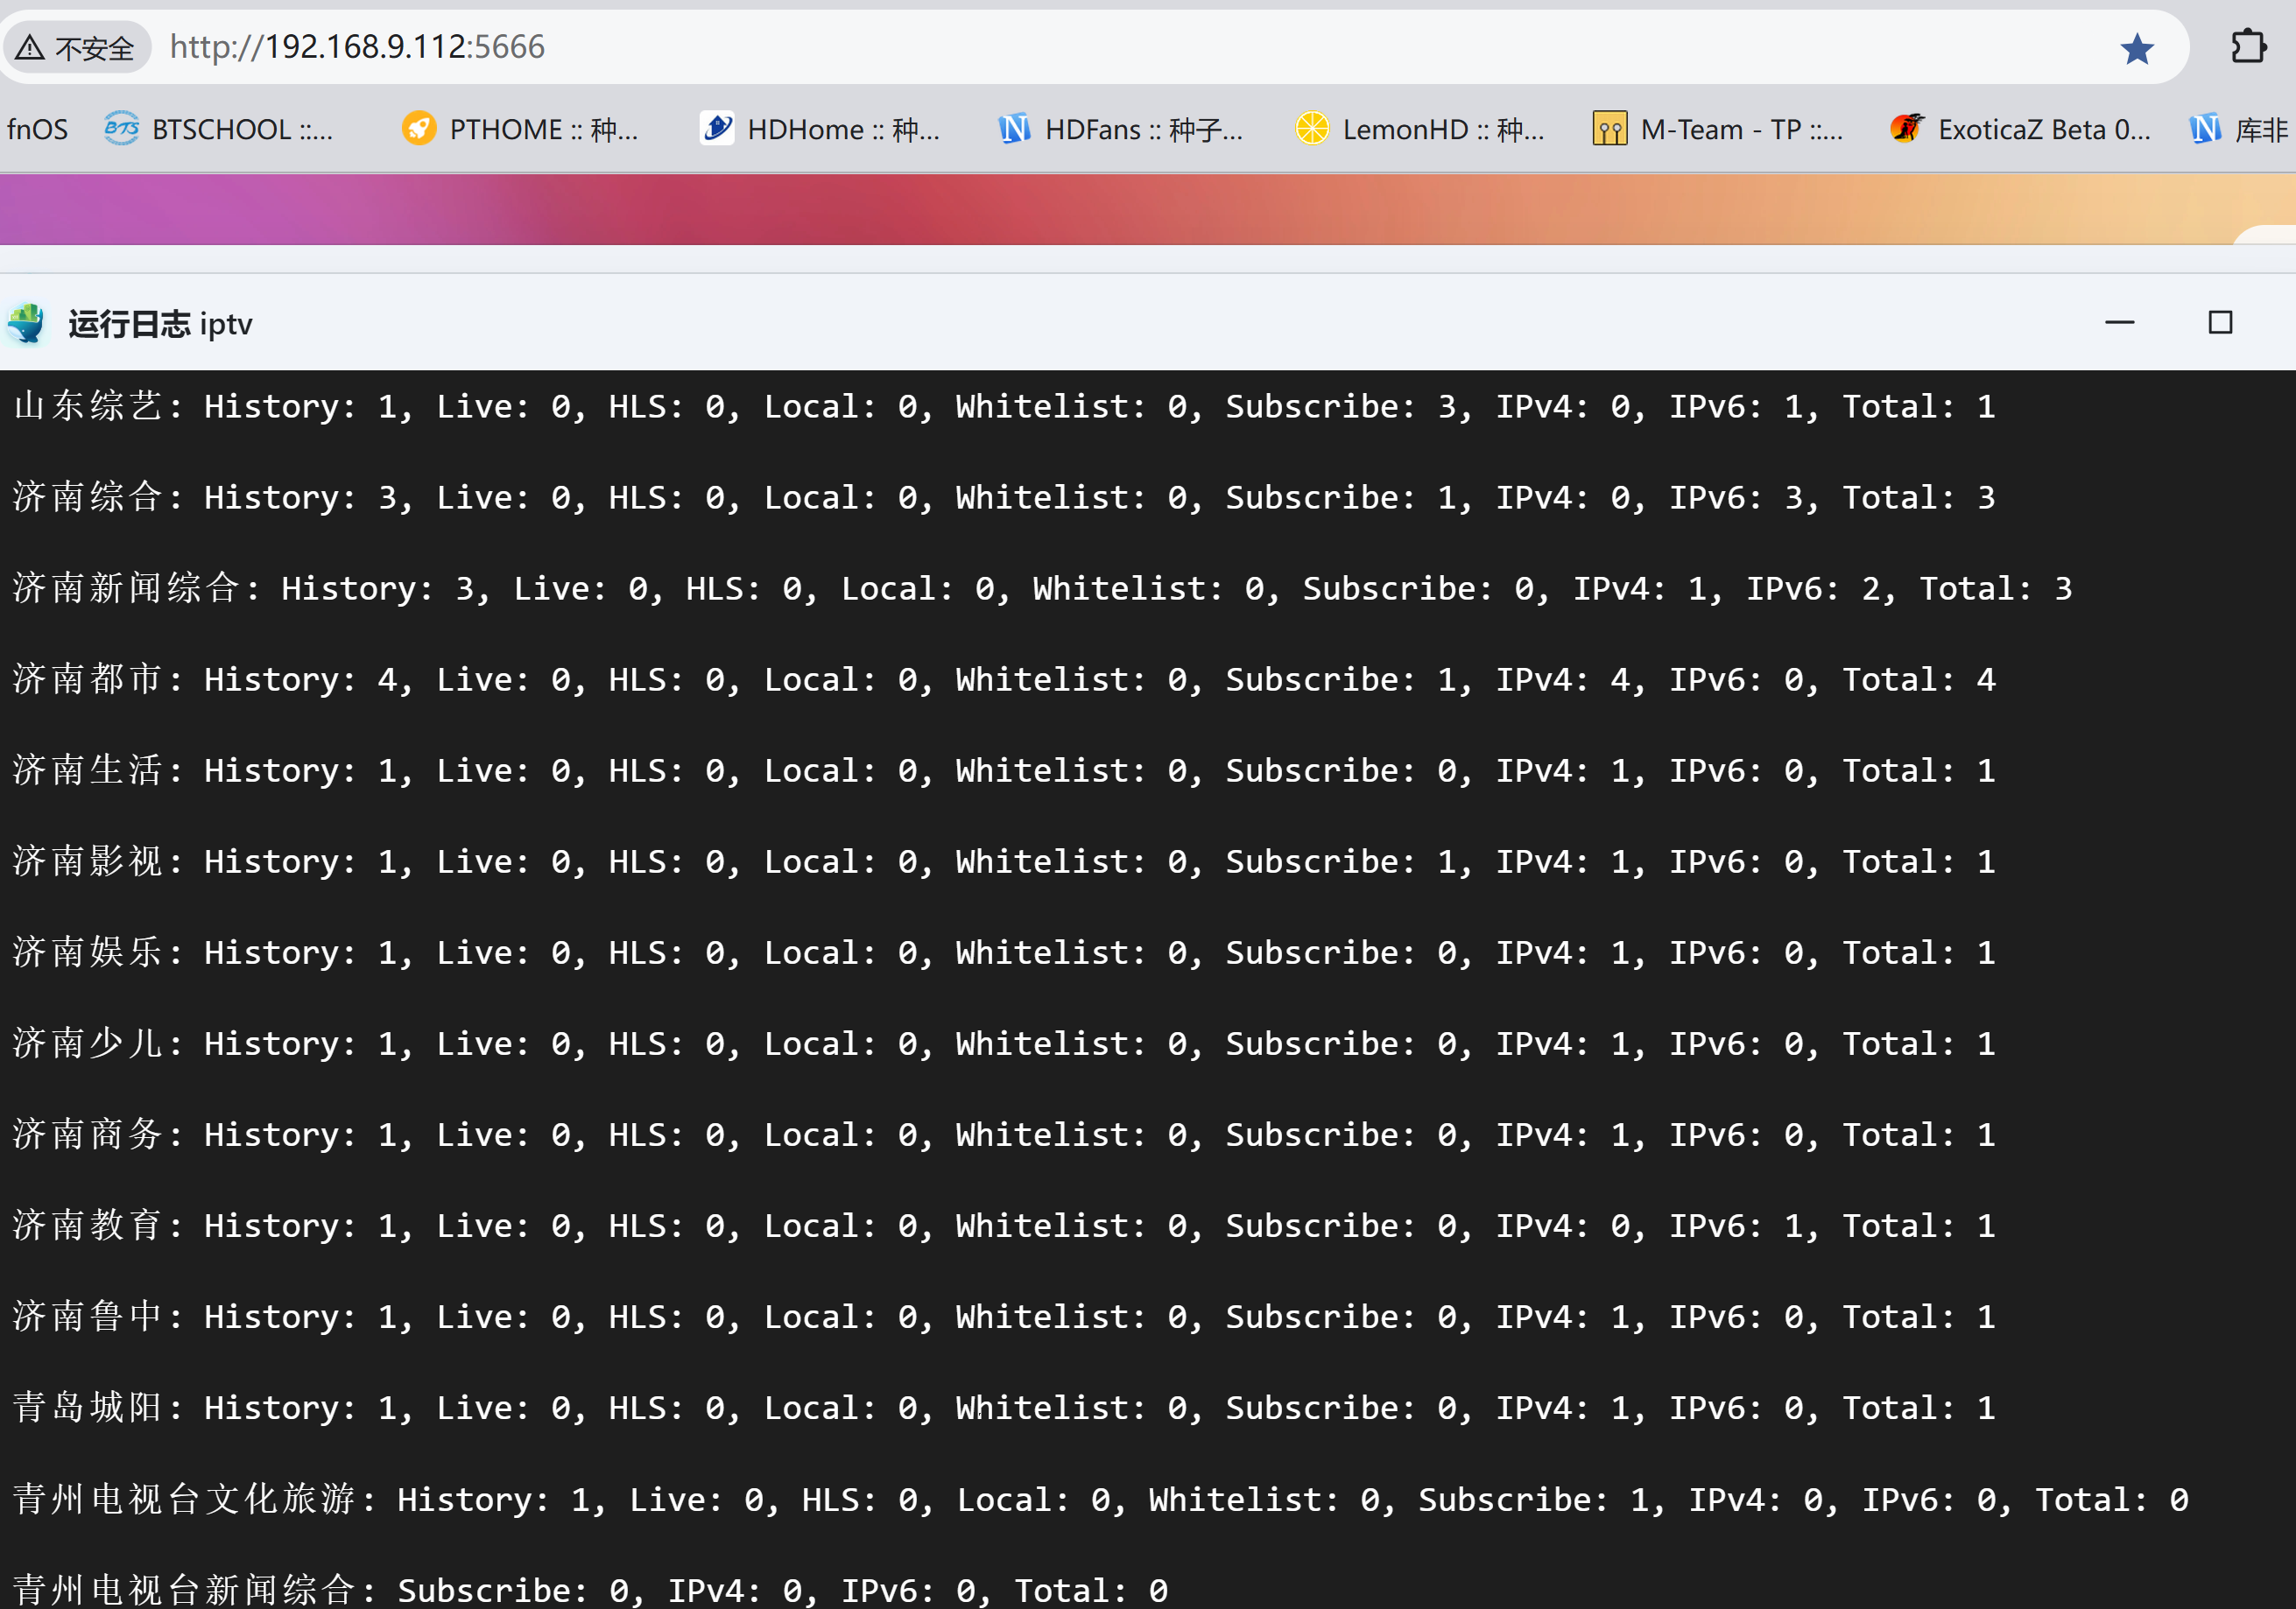Minimize the iptv log window
This screenshot has width=2296, height=1609.
(2119, 323)
